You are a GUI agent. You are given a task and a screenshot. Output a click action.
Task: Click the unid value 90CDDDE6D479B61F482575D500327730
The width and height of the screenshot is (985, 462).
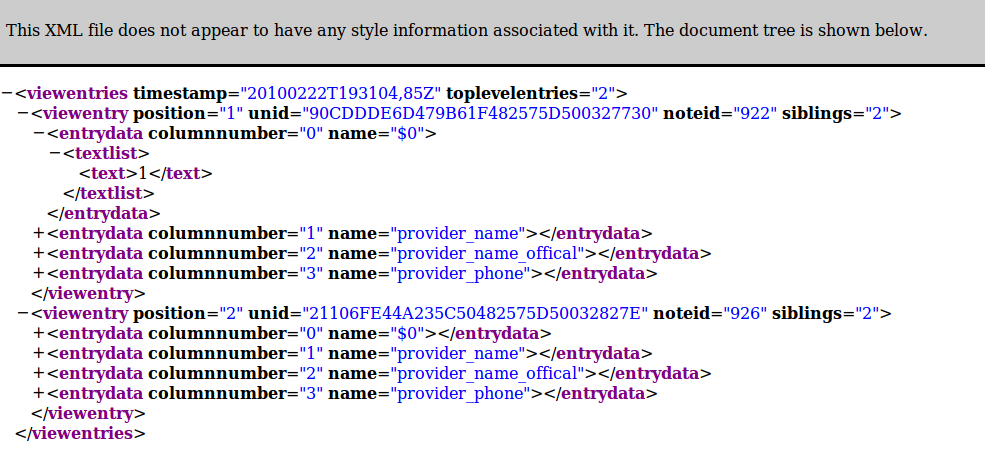(481, 114)
